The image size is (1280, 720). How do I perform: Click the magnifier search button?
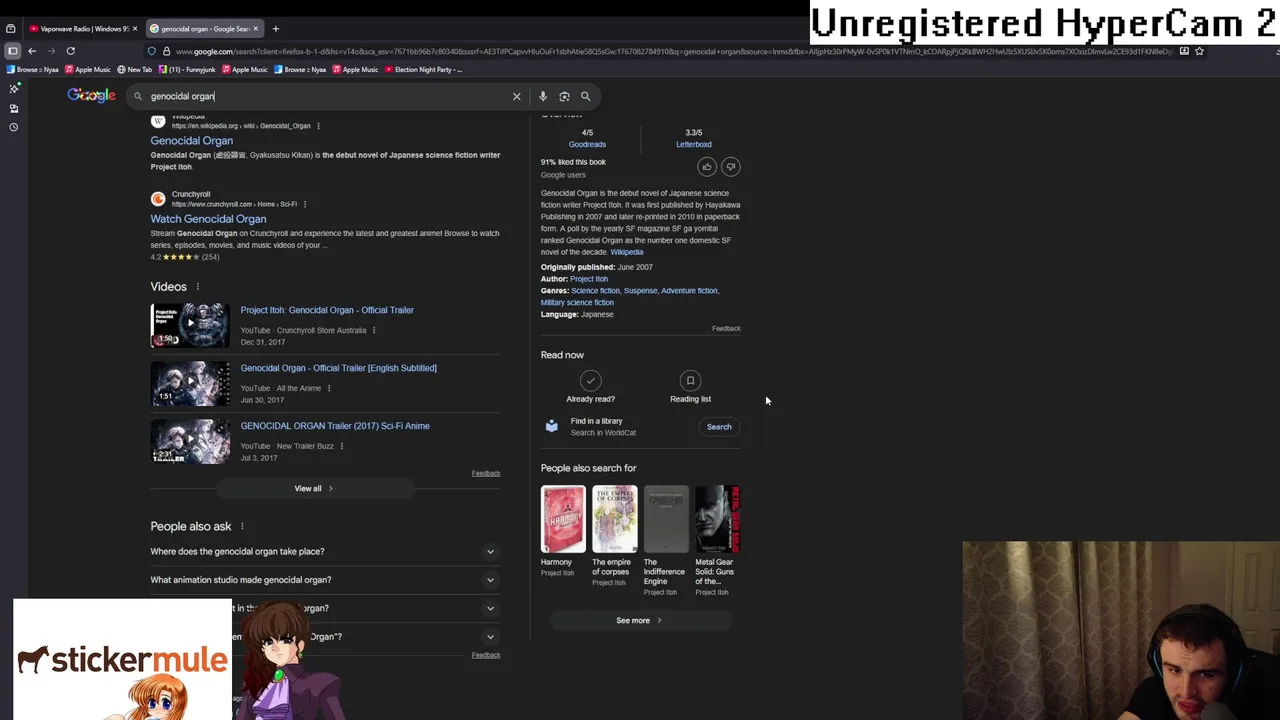(586, 96)
